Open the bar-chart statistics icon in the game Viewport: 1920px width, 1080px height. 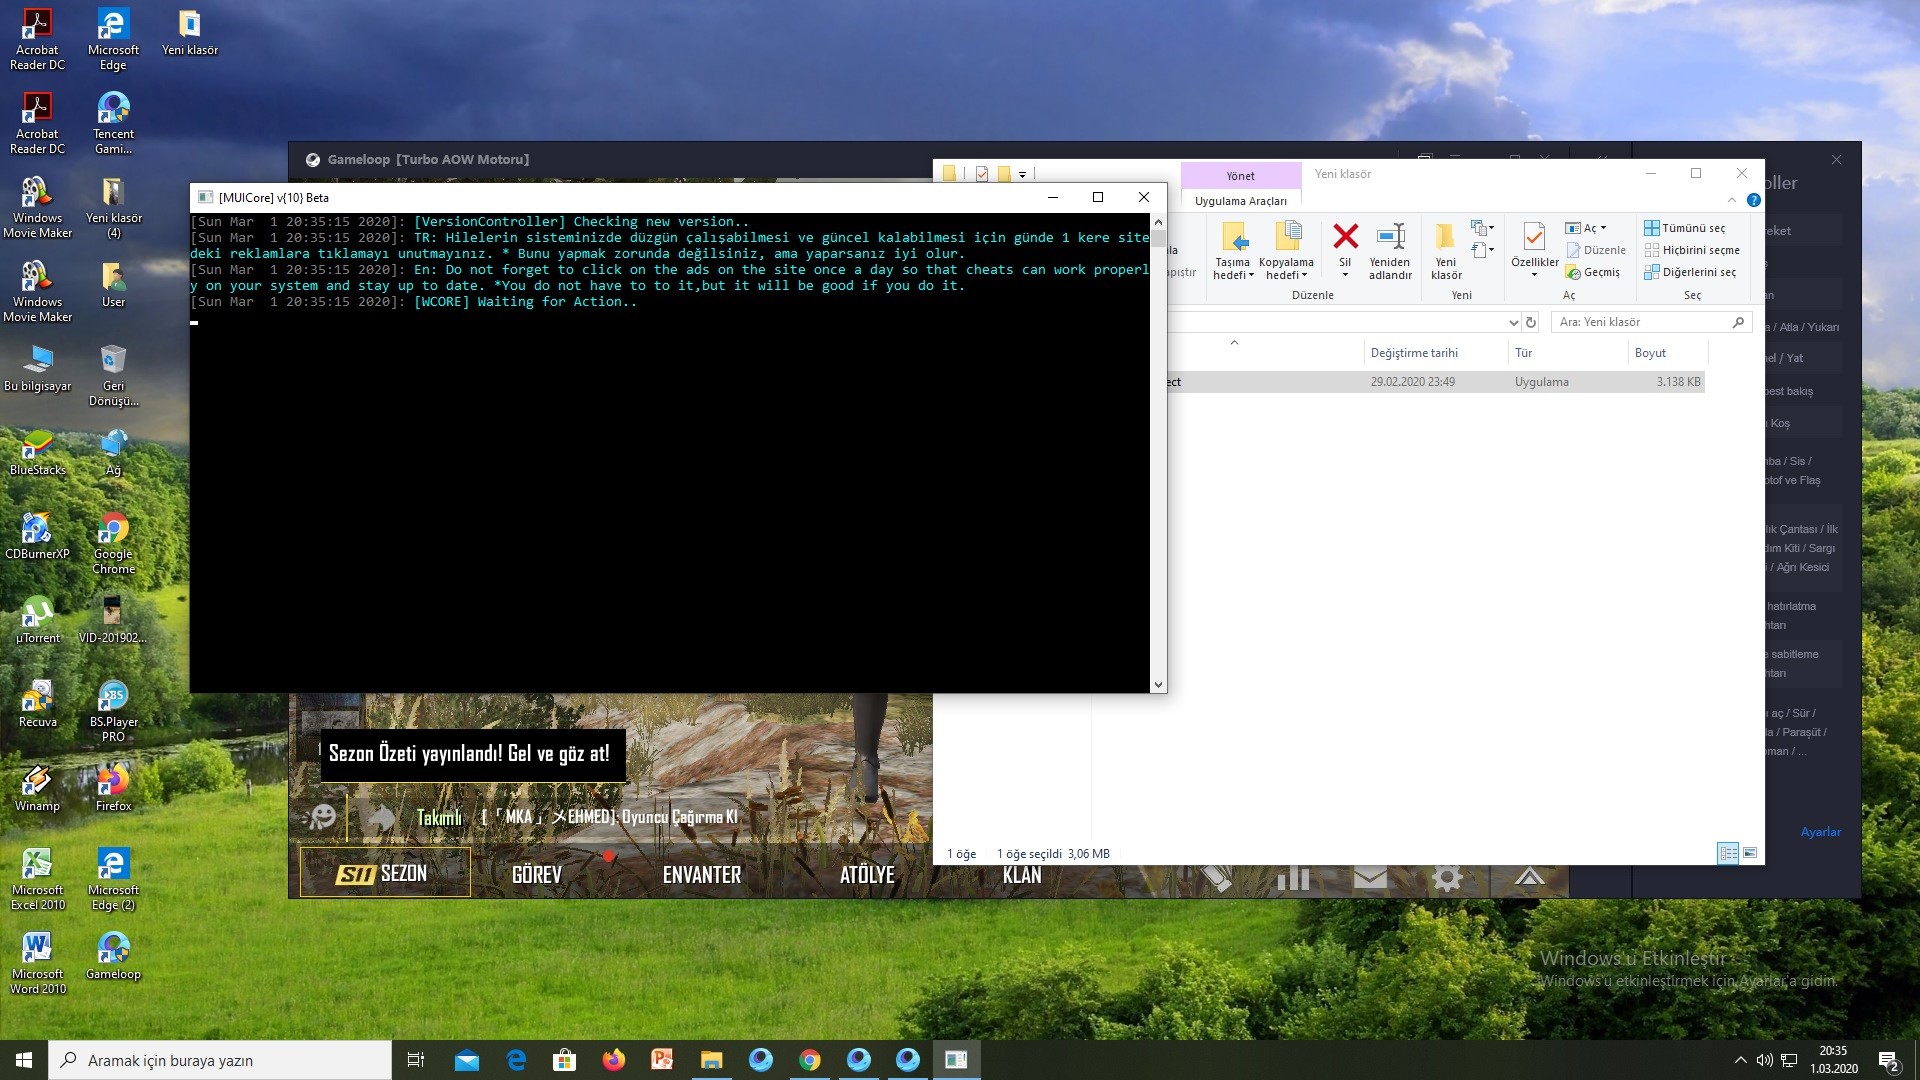(x=1293, y=878)
